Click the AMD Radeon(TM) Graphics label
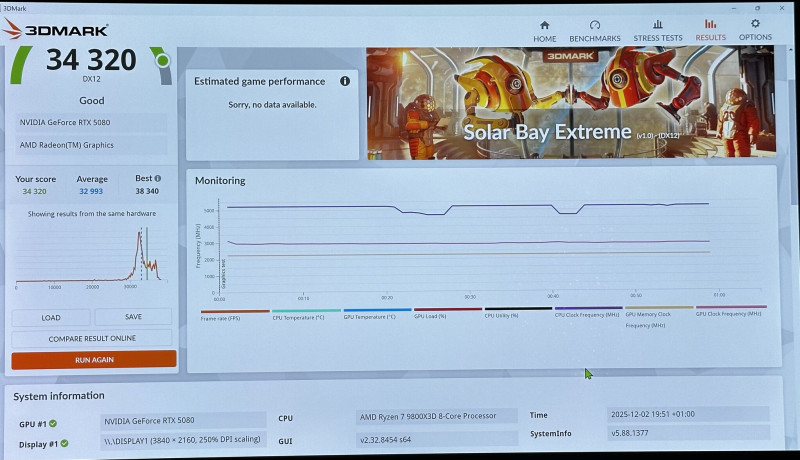Viewport: 800px width, 460px height. [x=91, y=145]
